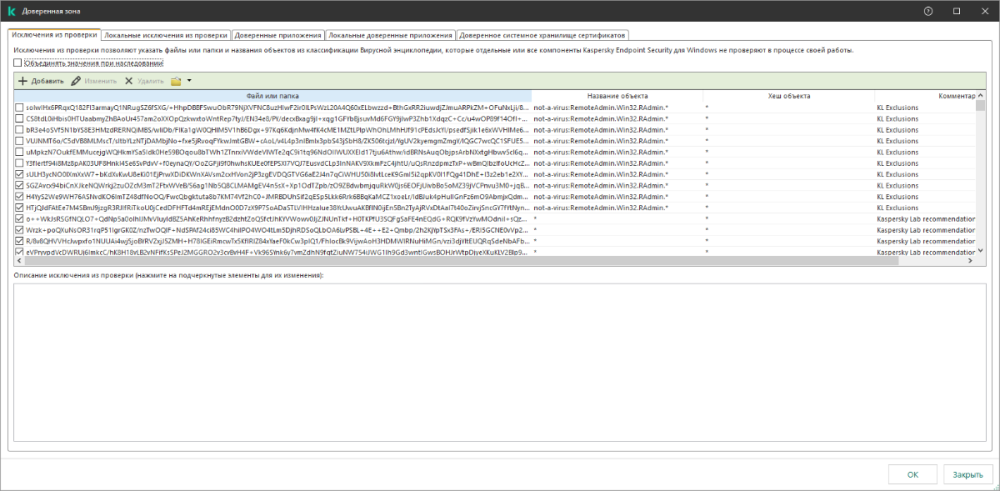Image resolution: width=1000 pixels, height=491 pixels.
Task: Select the file entry starting uMpkzN7OukfEMMucejgWQ
Action: click(x=277, y=152)
